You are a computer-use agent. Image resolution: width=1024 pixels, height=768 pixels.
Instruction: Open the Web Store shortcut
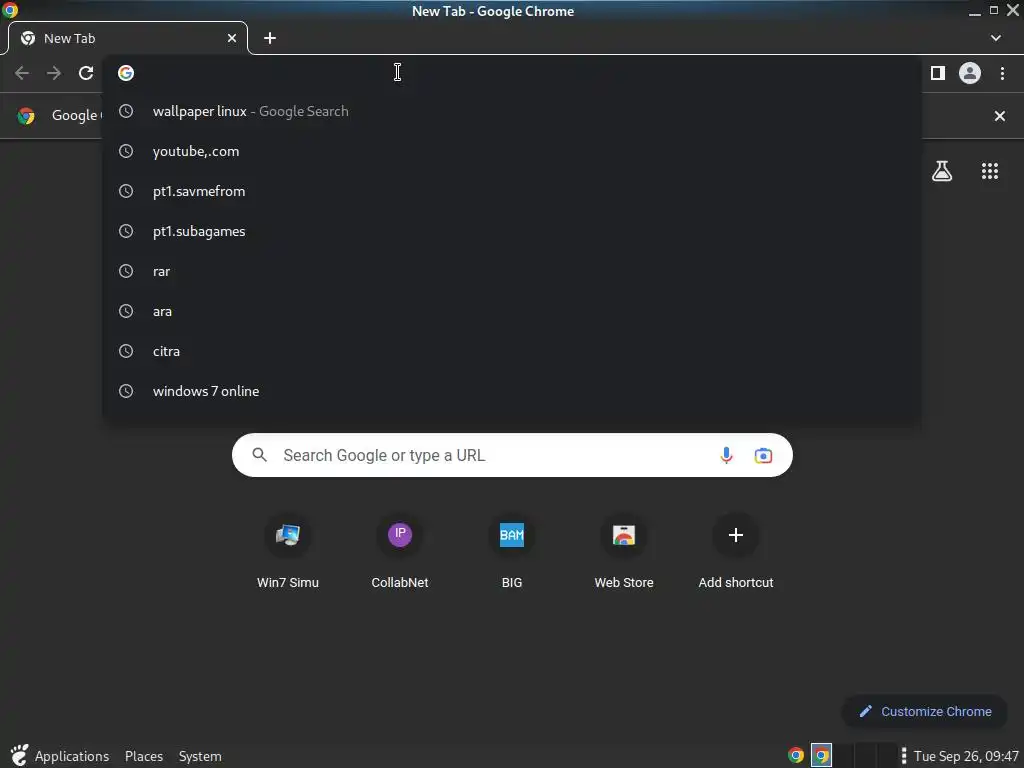624,552
